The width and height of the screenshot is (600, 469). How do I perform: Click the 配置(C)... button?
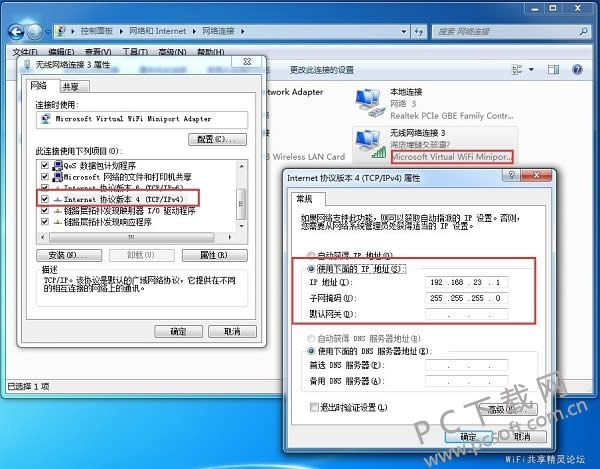point(217,139)
